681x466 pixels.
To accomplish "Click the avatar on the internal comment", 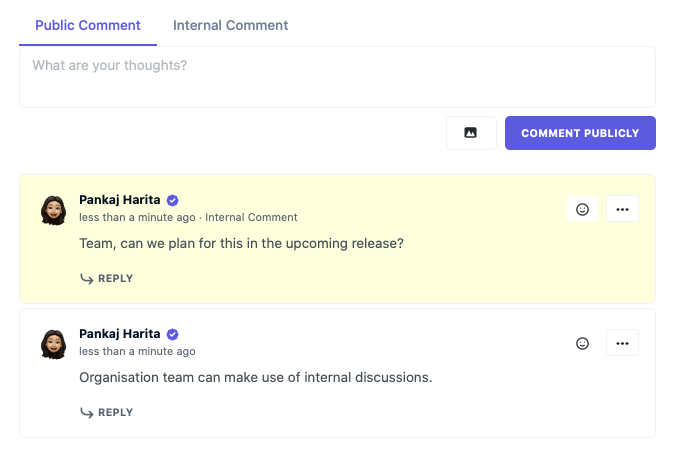I will [53, 210].
